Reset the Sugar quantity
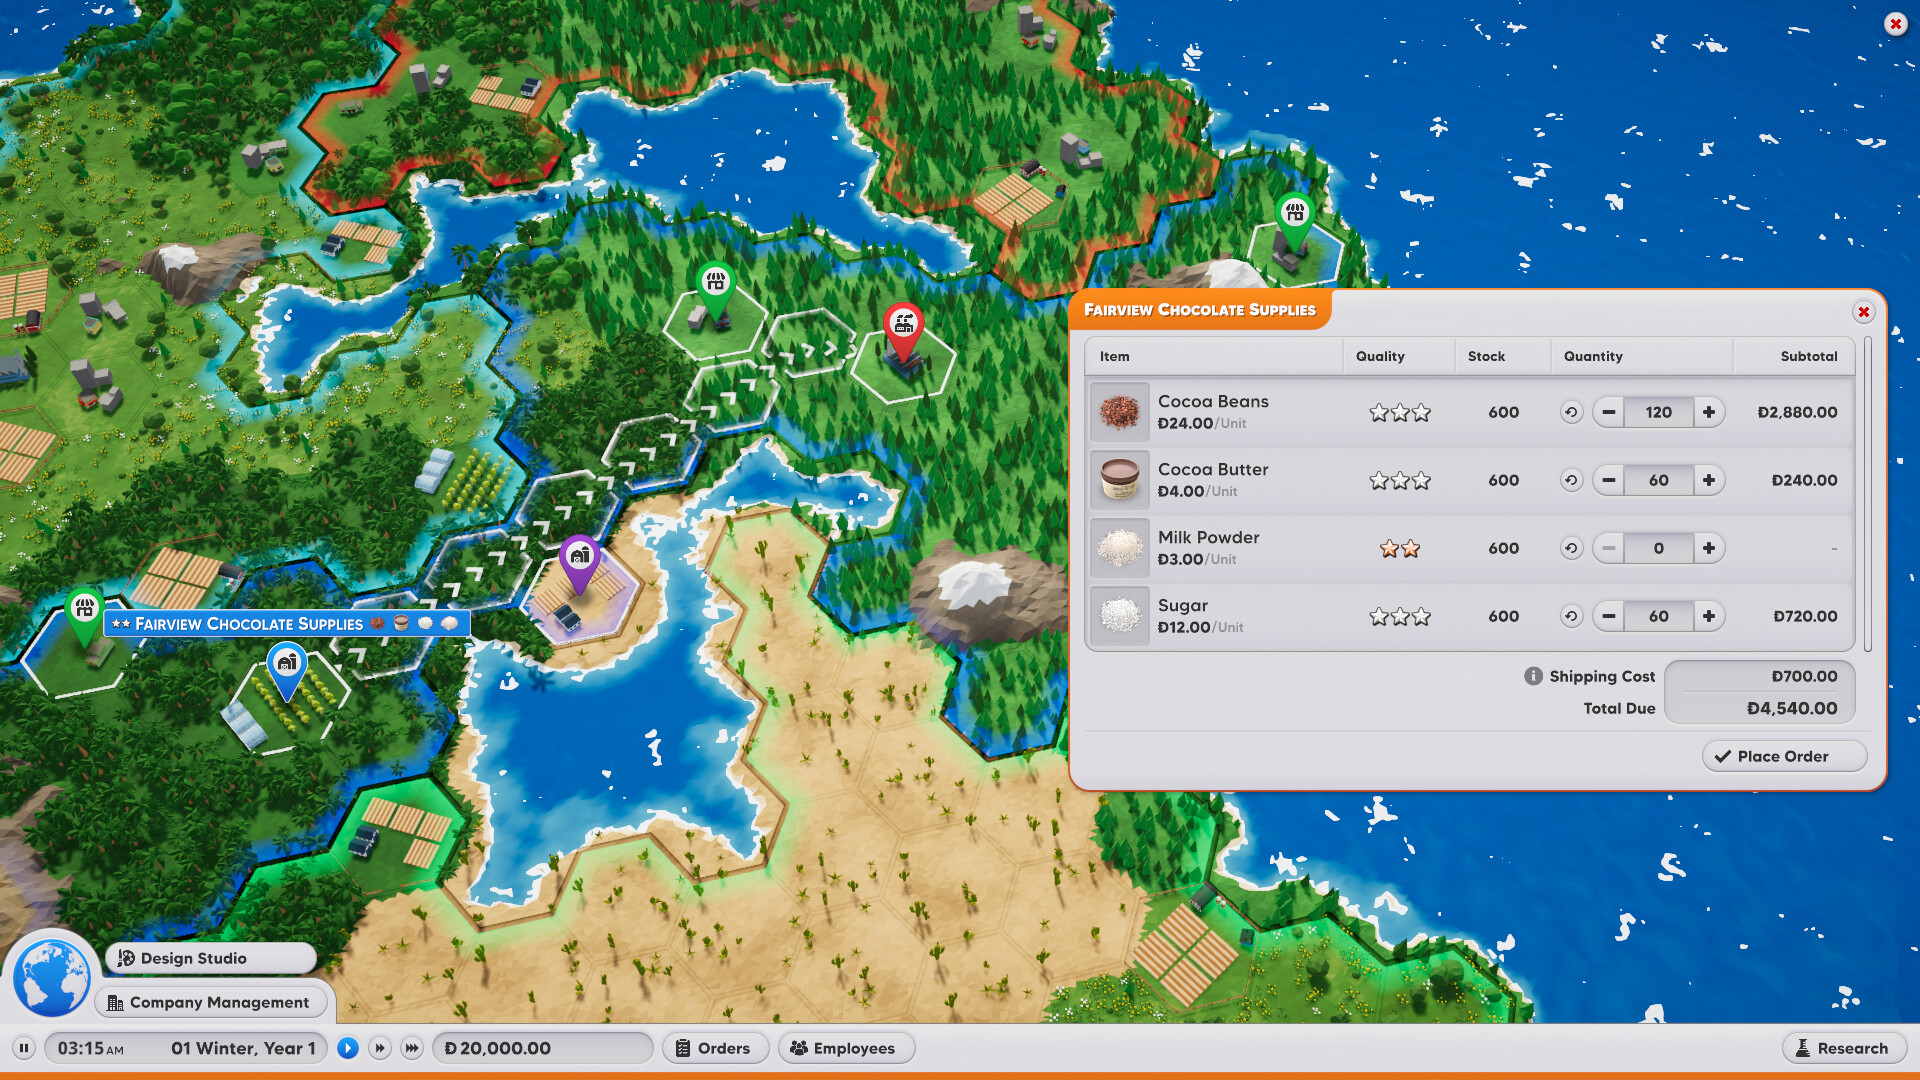The height and width of the screenshot is (1080, 1920). pos(1571,616)
